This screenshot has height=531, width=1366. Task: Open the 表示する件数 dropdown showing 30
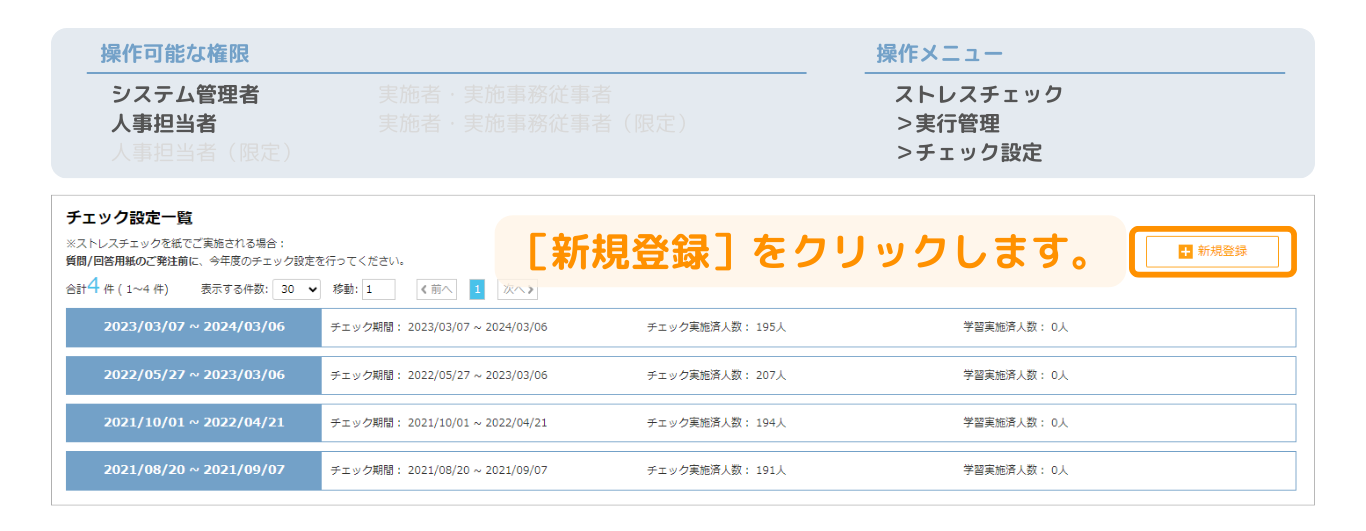click(x=299, y=290)
